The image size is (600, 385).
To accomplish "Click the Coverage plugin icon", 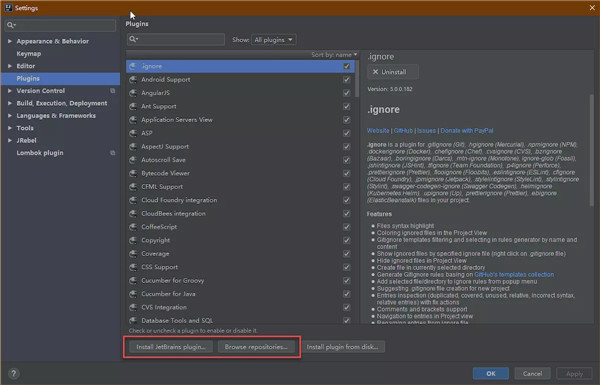I will pyautogui.click(x=133, y=254).
